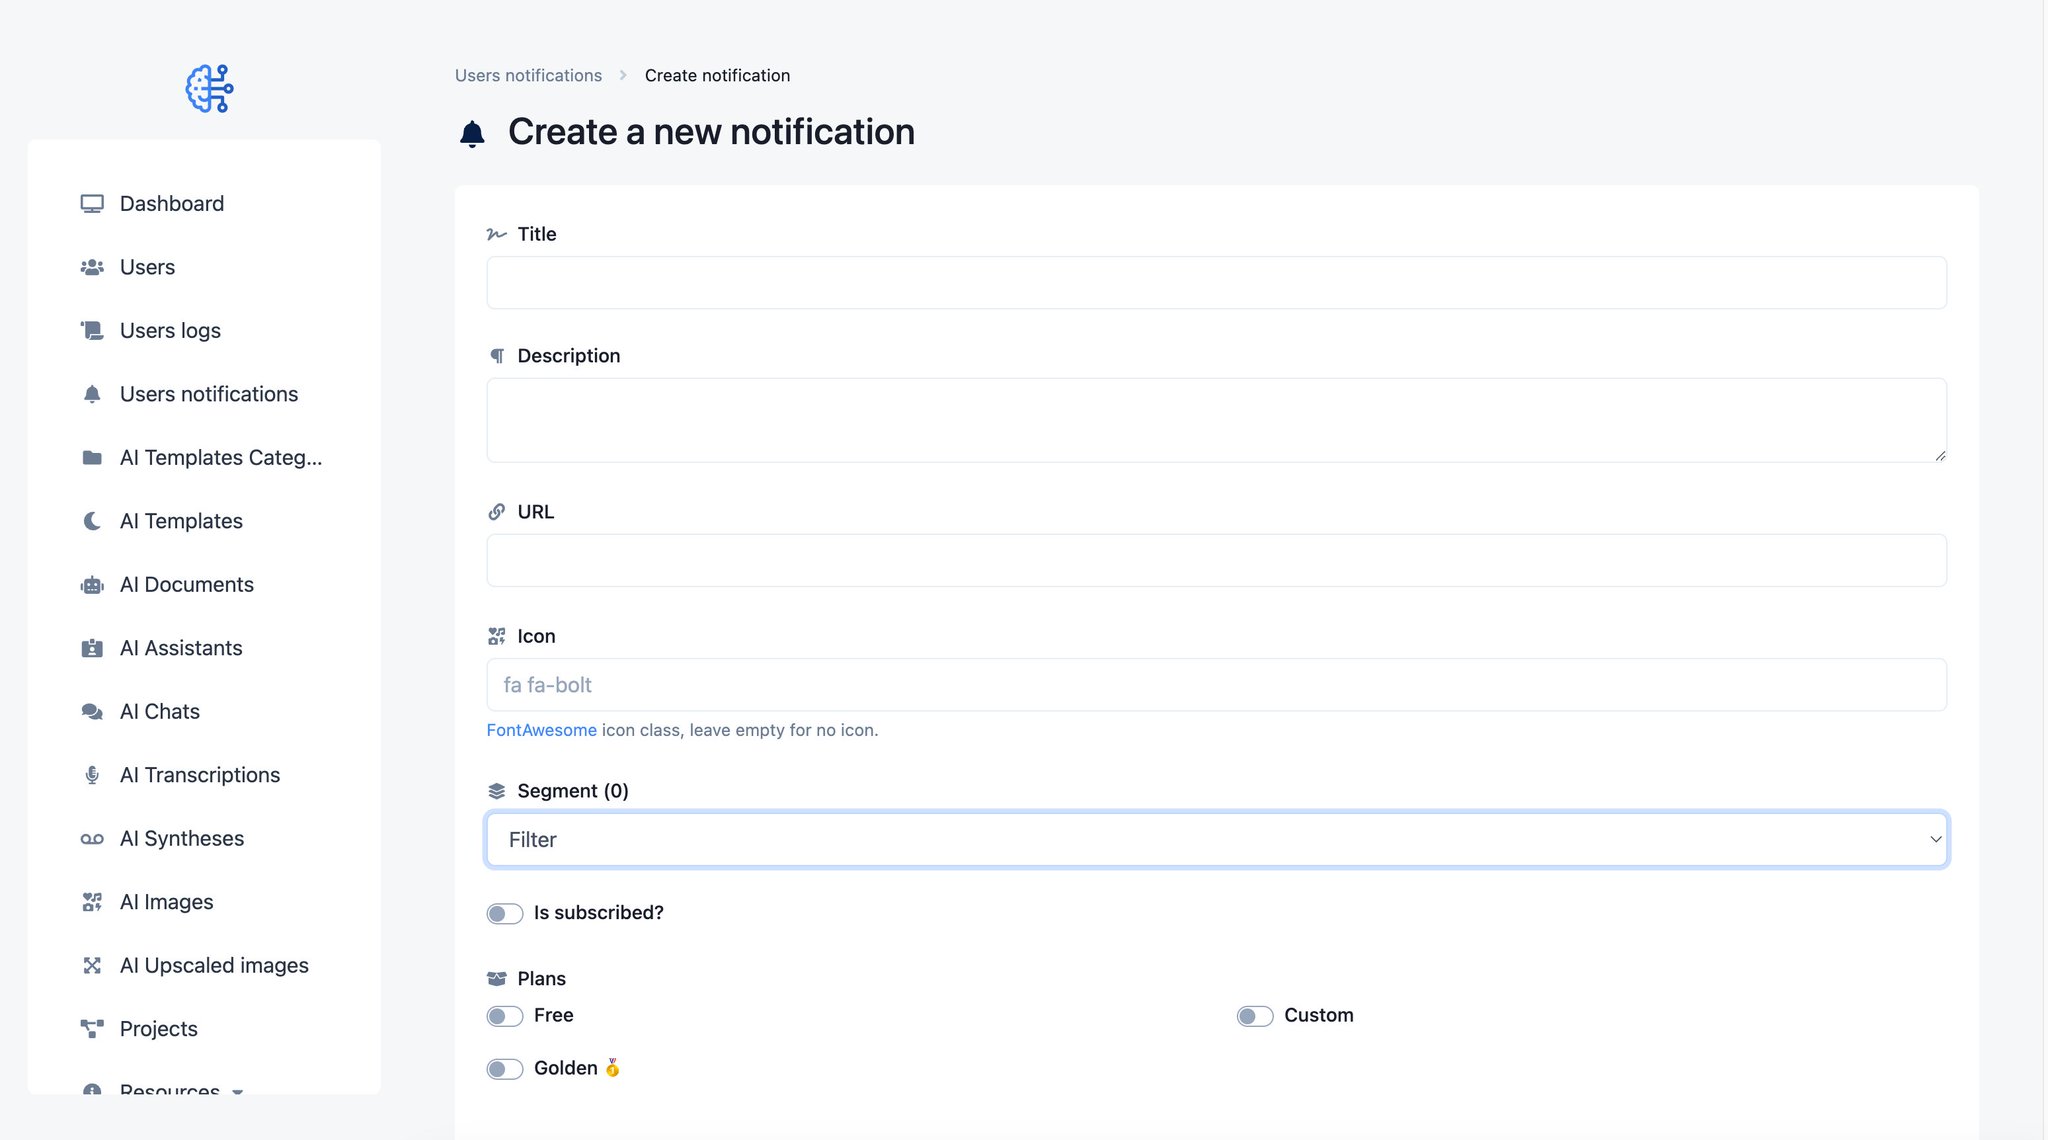Click the app logo at the top
The image size is (2048, 1140).
coord(207,88)
